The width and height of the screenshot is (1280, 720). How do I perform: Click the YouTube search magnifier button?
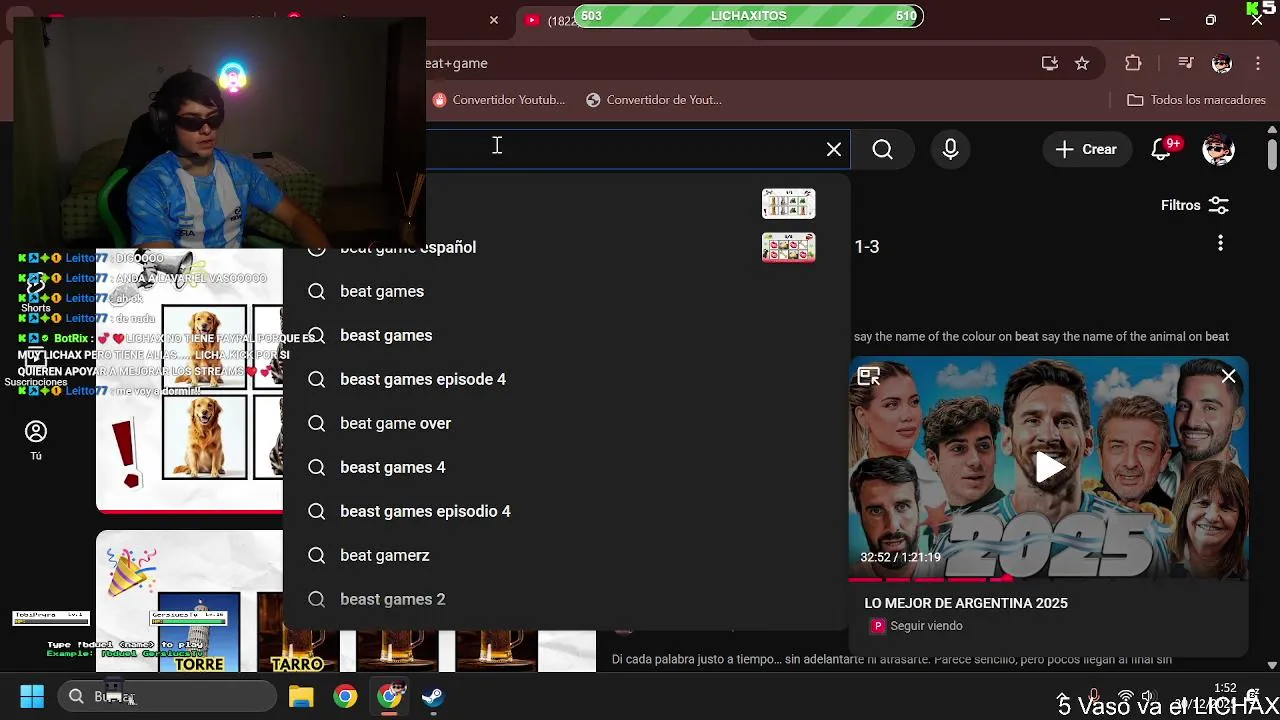pos(882,149)
